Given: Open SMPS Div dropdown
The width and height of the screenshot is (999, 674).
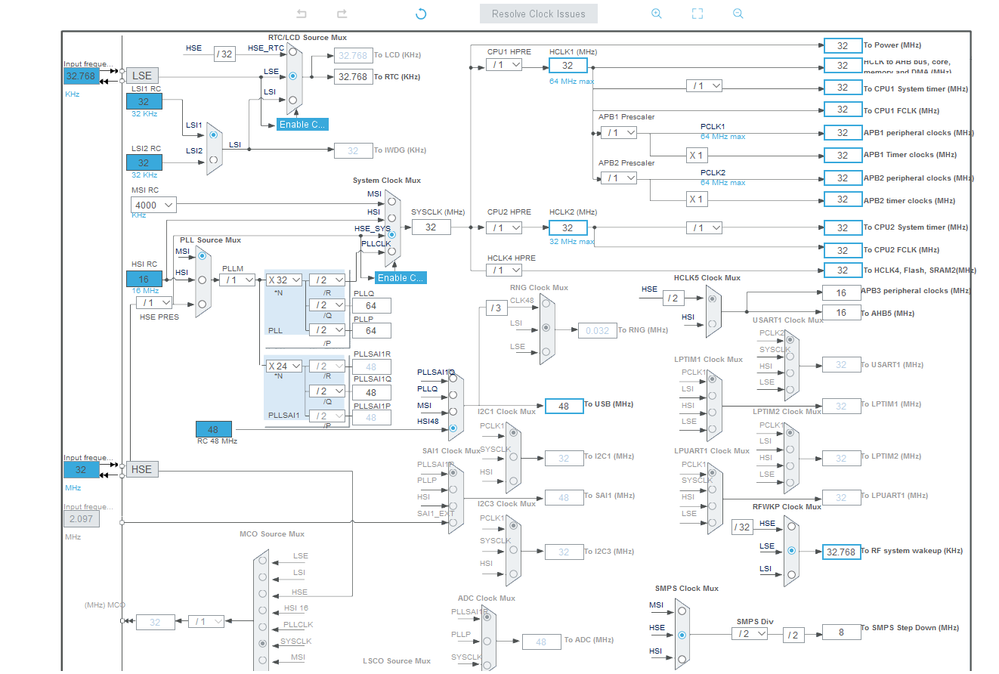Looking at the screenshot, I should click(749, 634).
